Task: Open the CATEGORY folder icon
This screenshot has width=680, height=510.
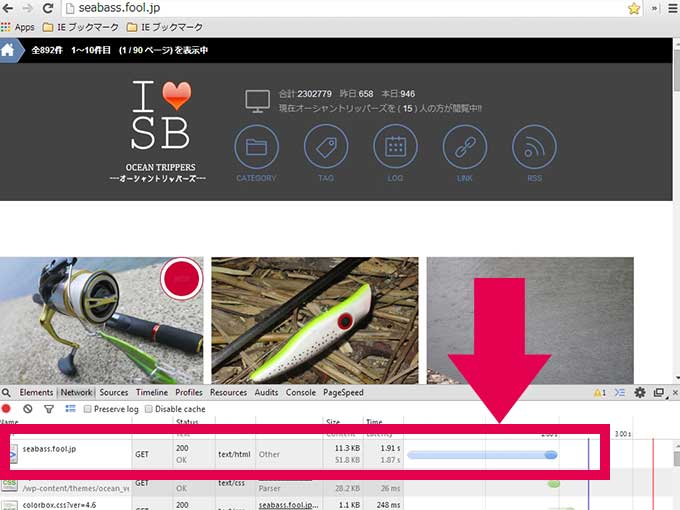Action: tap(256, 147)
